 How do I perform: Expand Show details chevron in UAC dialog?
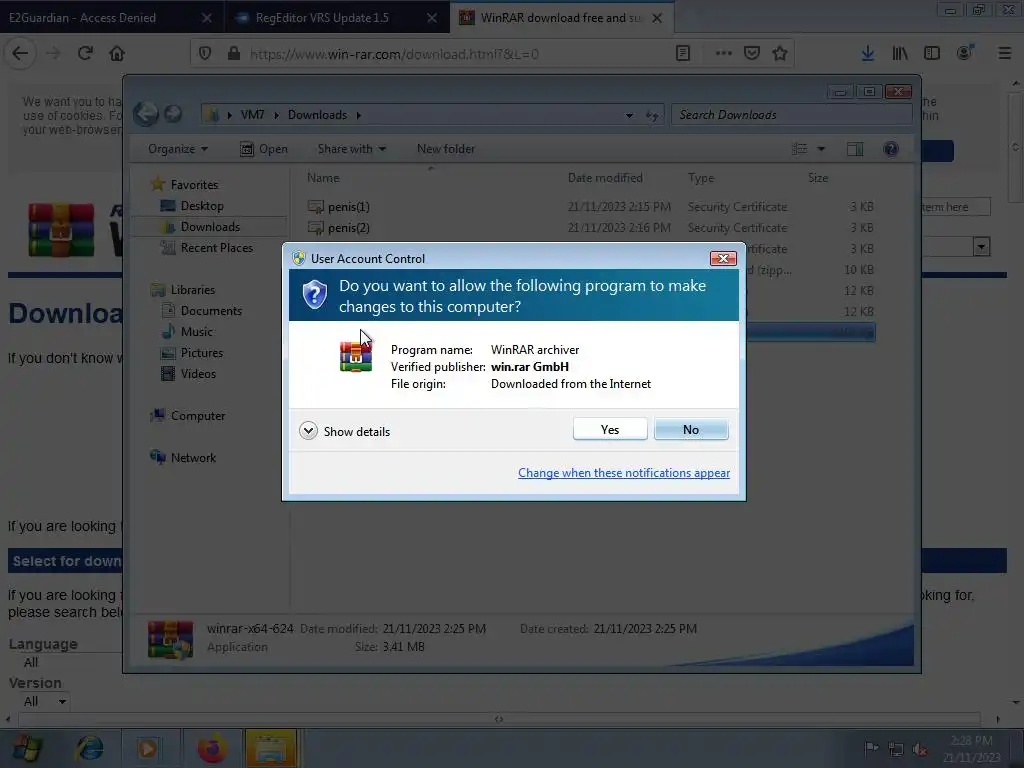308,430
